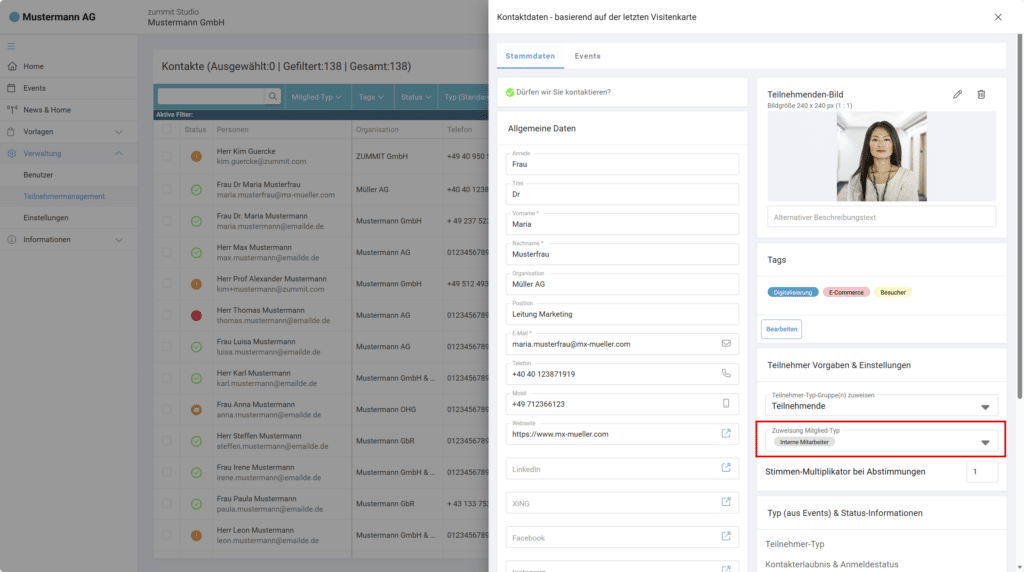Open Teilnehmermanagement in the sidebar
The height and width of the screenshot is (572, 1024).
[64, 196]
